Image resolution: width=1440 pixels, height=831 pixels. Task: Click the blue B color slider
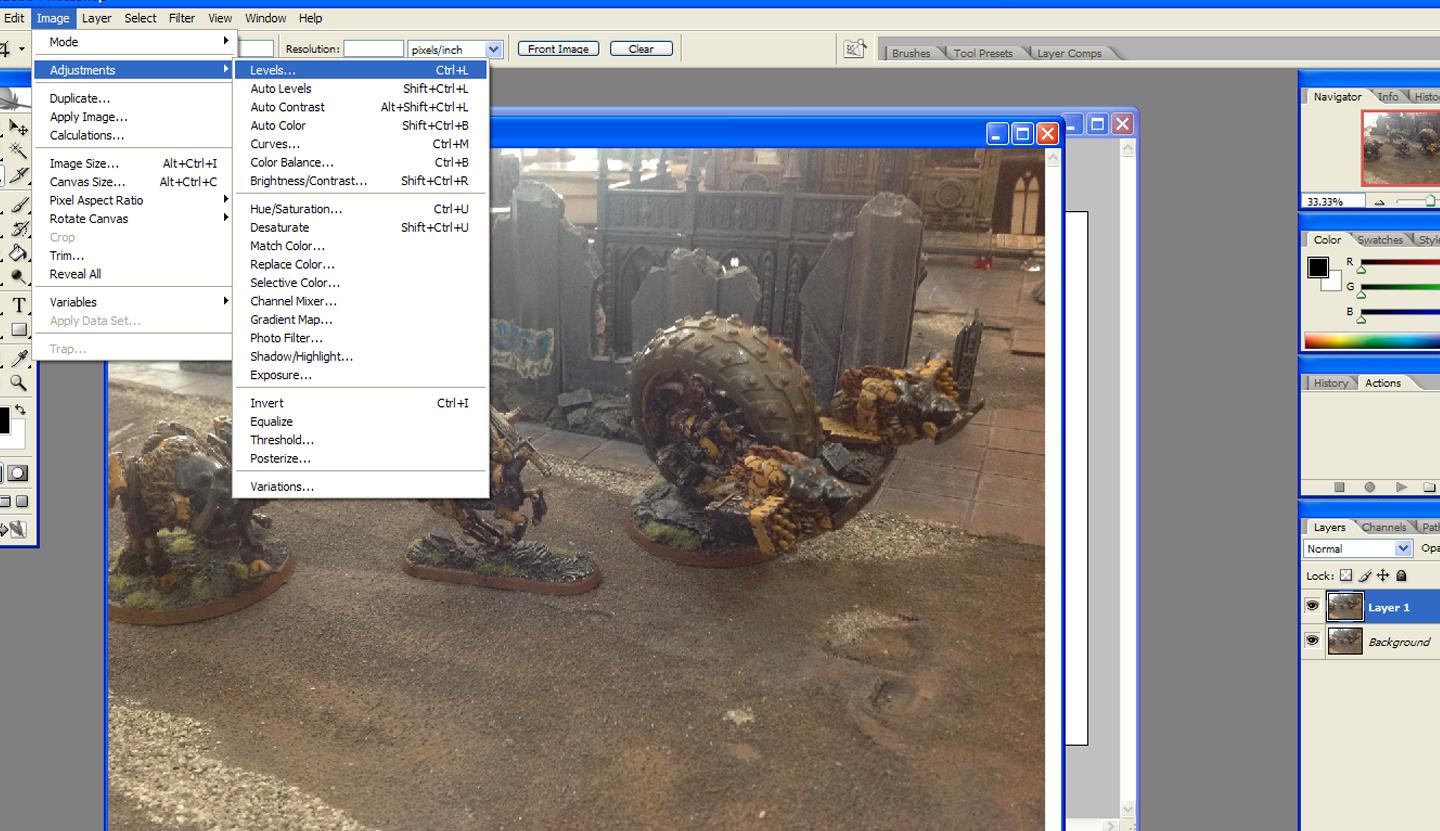1400,313
